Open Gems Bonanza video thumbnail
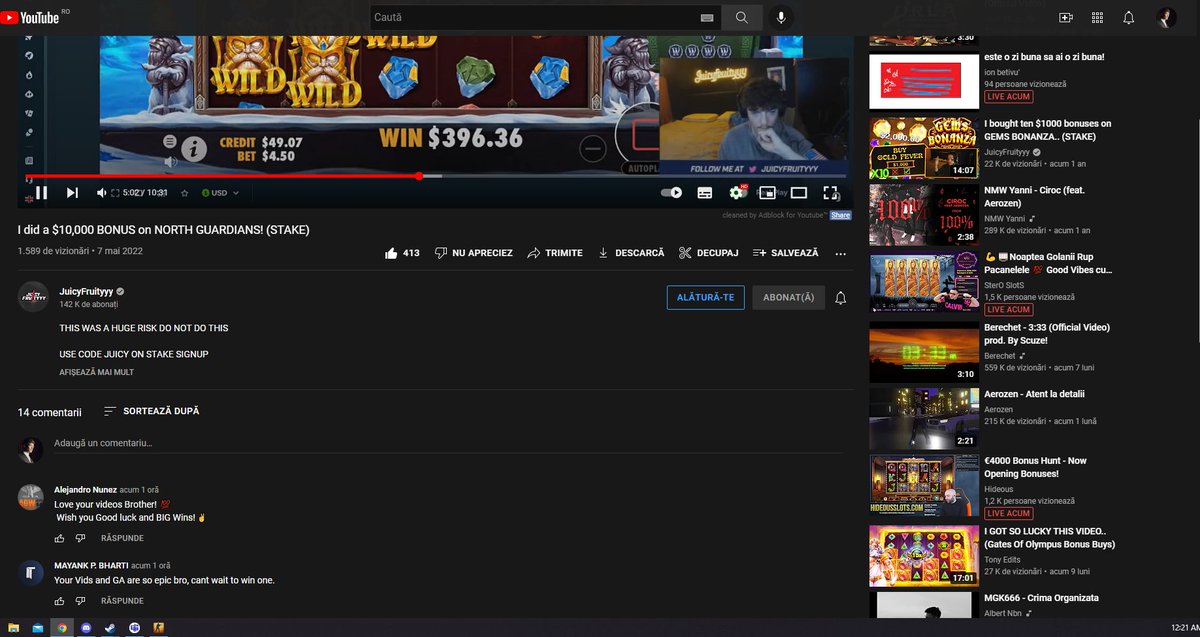Image resolution: width=1200 pixels, height=637 pixels. [x=924, y=147]
